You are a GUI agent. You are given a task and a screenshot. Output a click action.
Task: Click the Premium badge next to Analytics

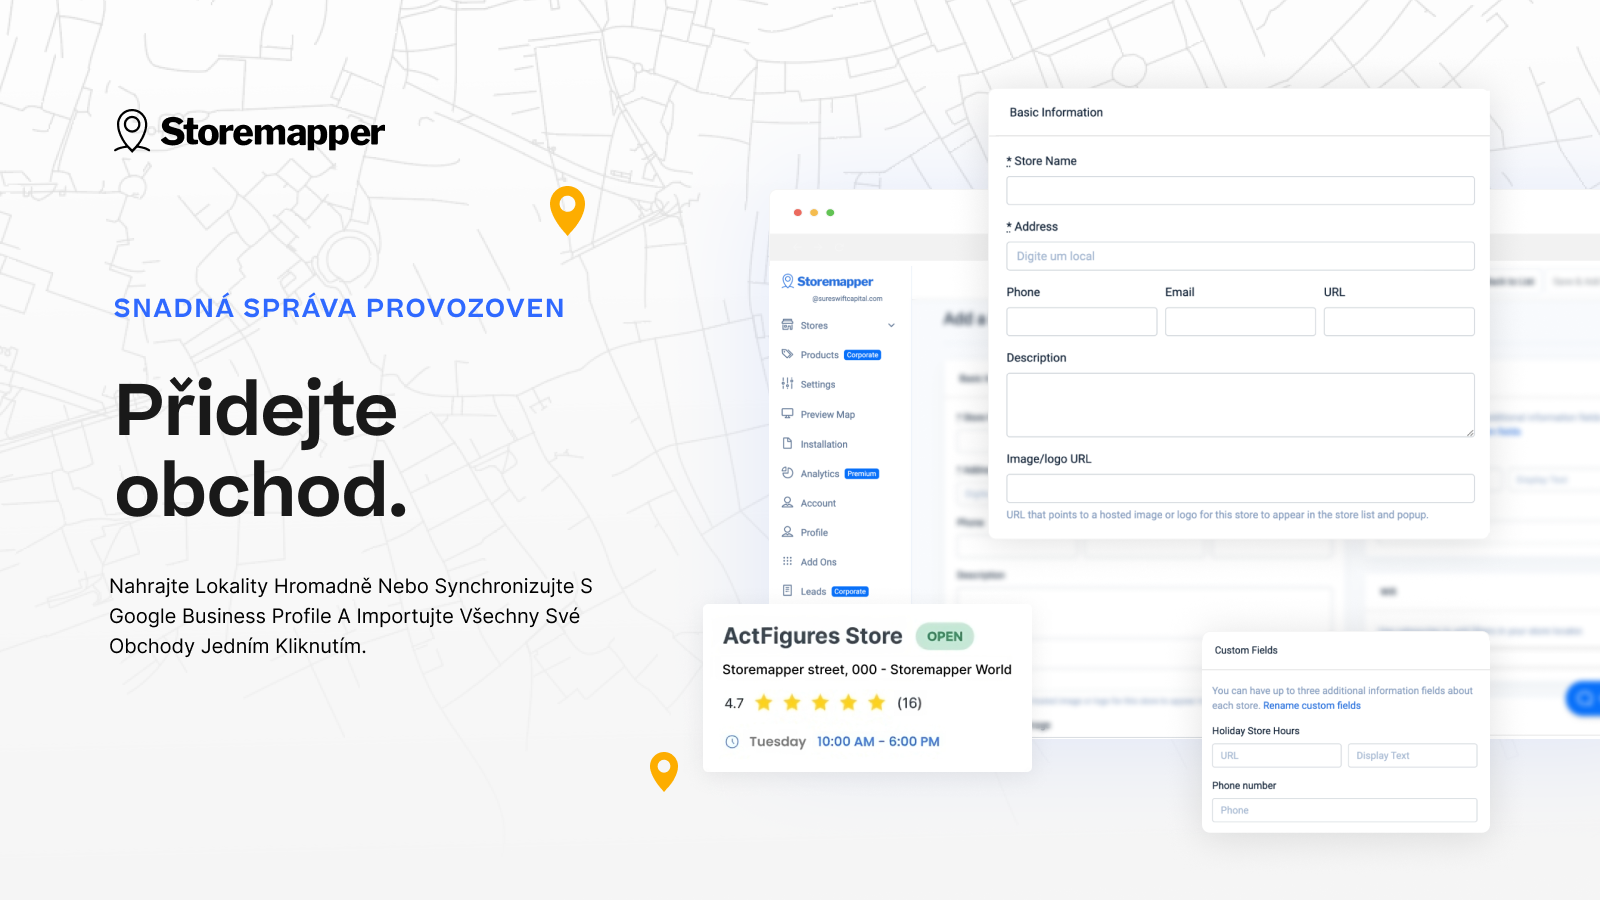(862, 474)
